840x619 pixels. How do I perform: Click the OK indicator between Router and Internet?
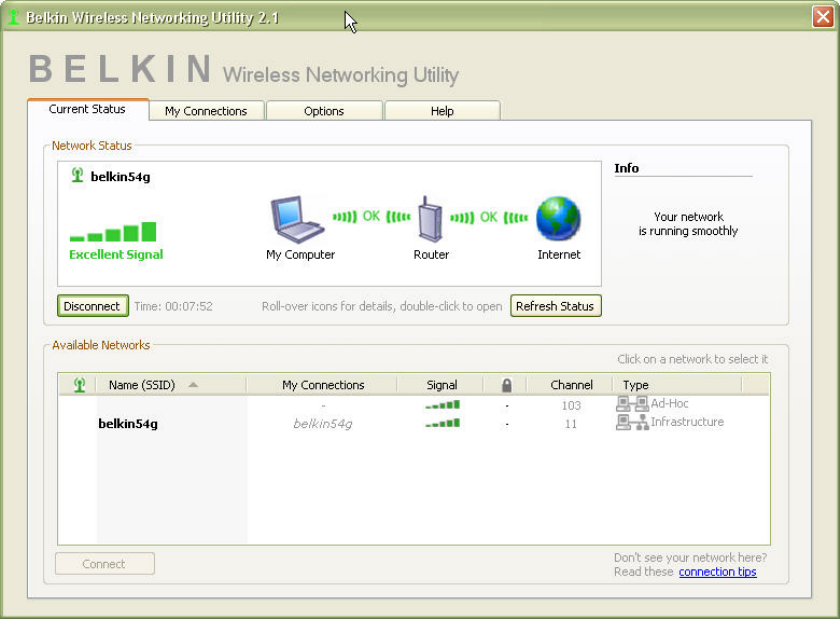489,217
